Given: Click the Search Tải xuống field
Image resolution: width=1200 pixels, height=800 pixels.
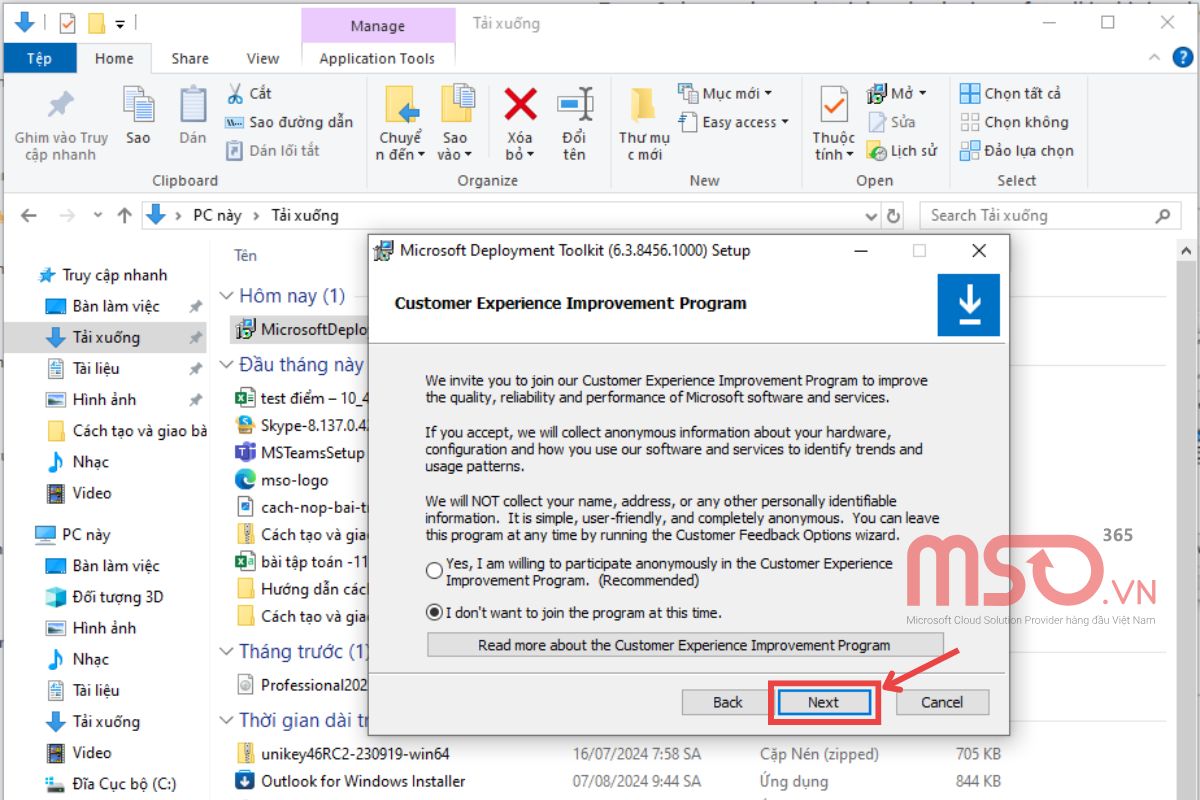Looking at the screenshot, I should [x=1050, y=215].
